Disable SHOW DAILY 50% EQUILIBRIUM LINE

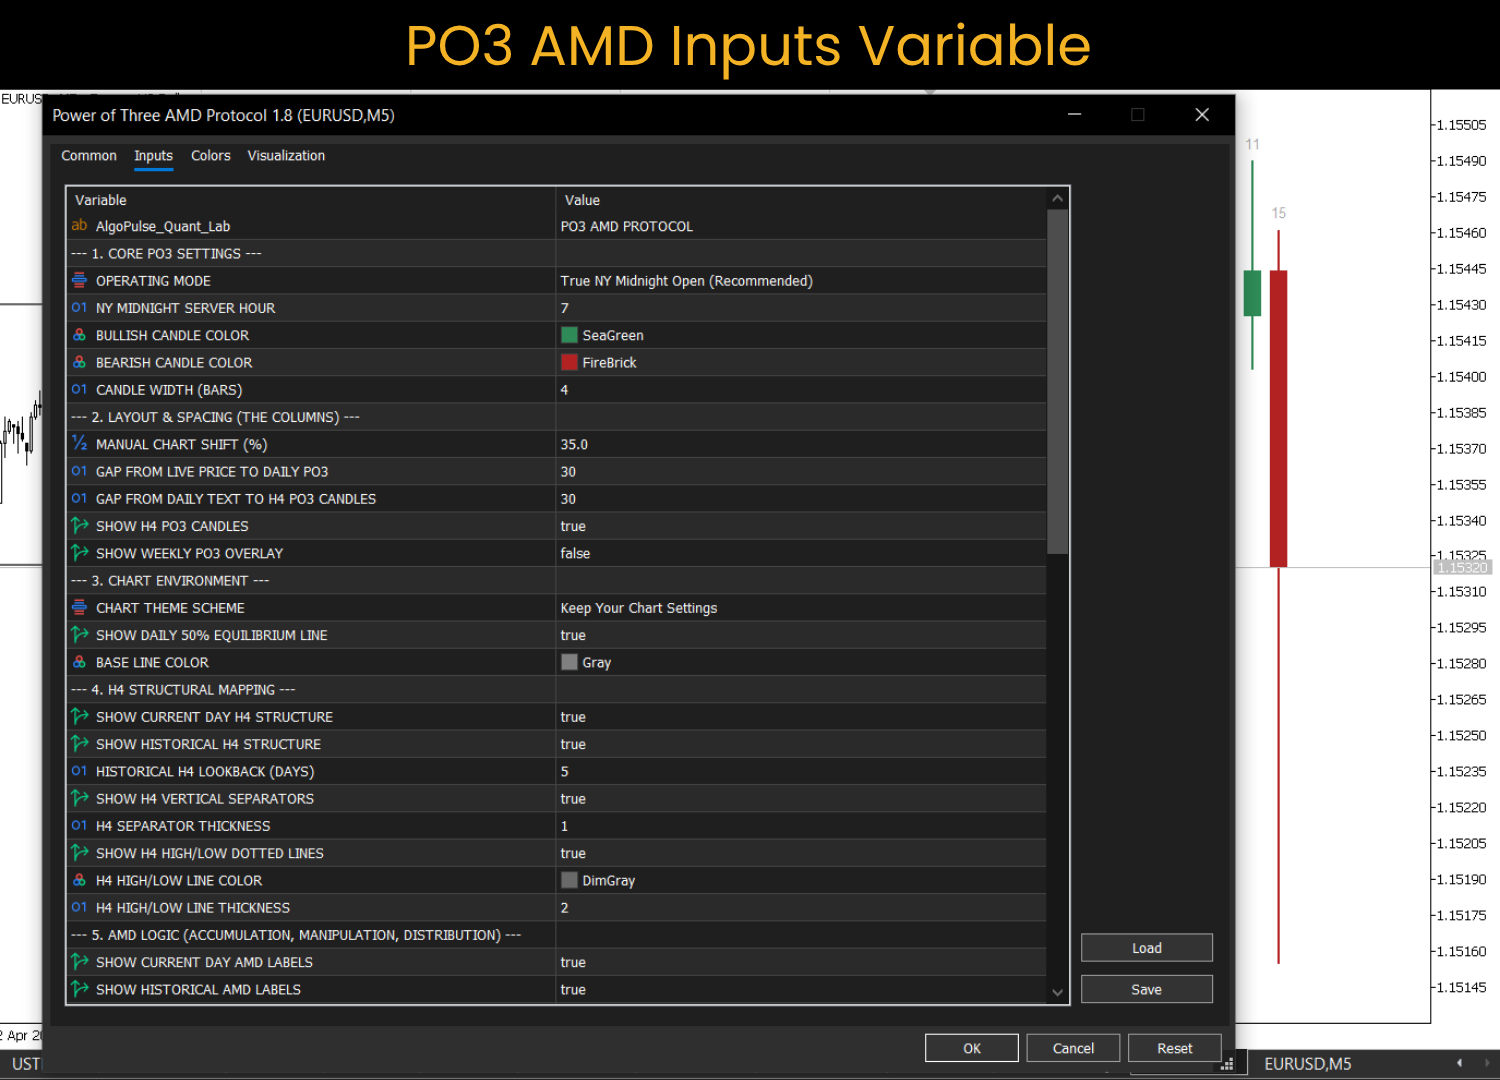pyautogui.click(x=700, y=635)
